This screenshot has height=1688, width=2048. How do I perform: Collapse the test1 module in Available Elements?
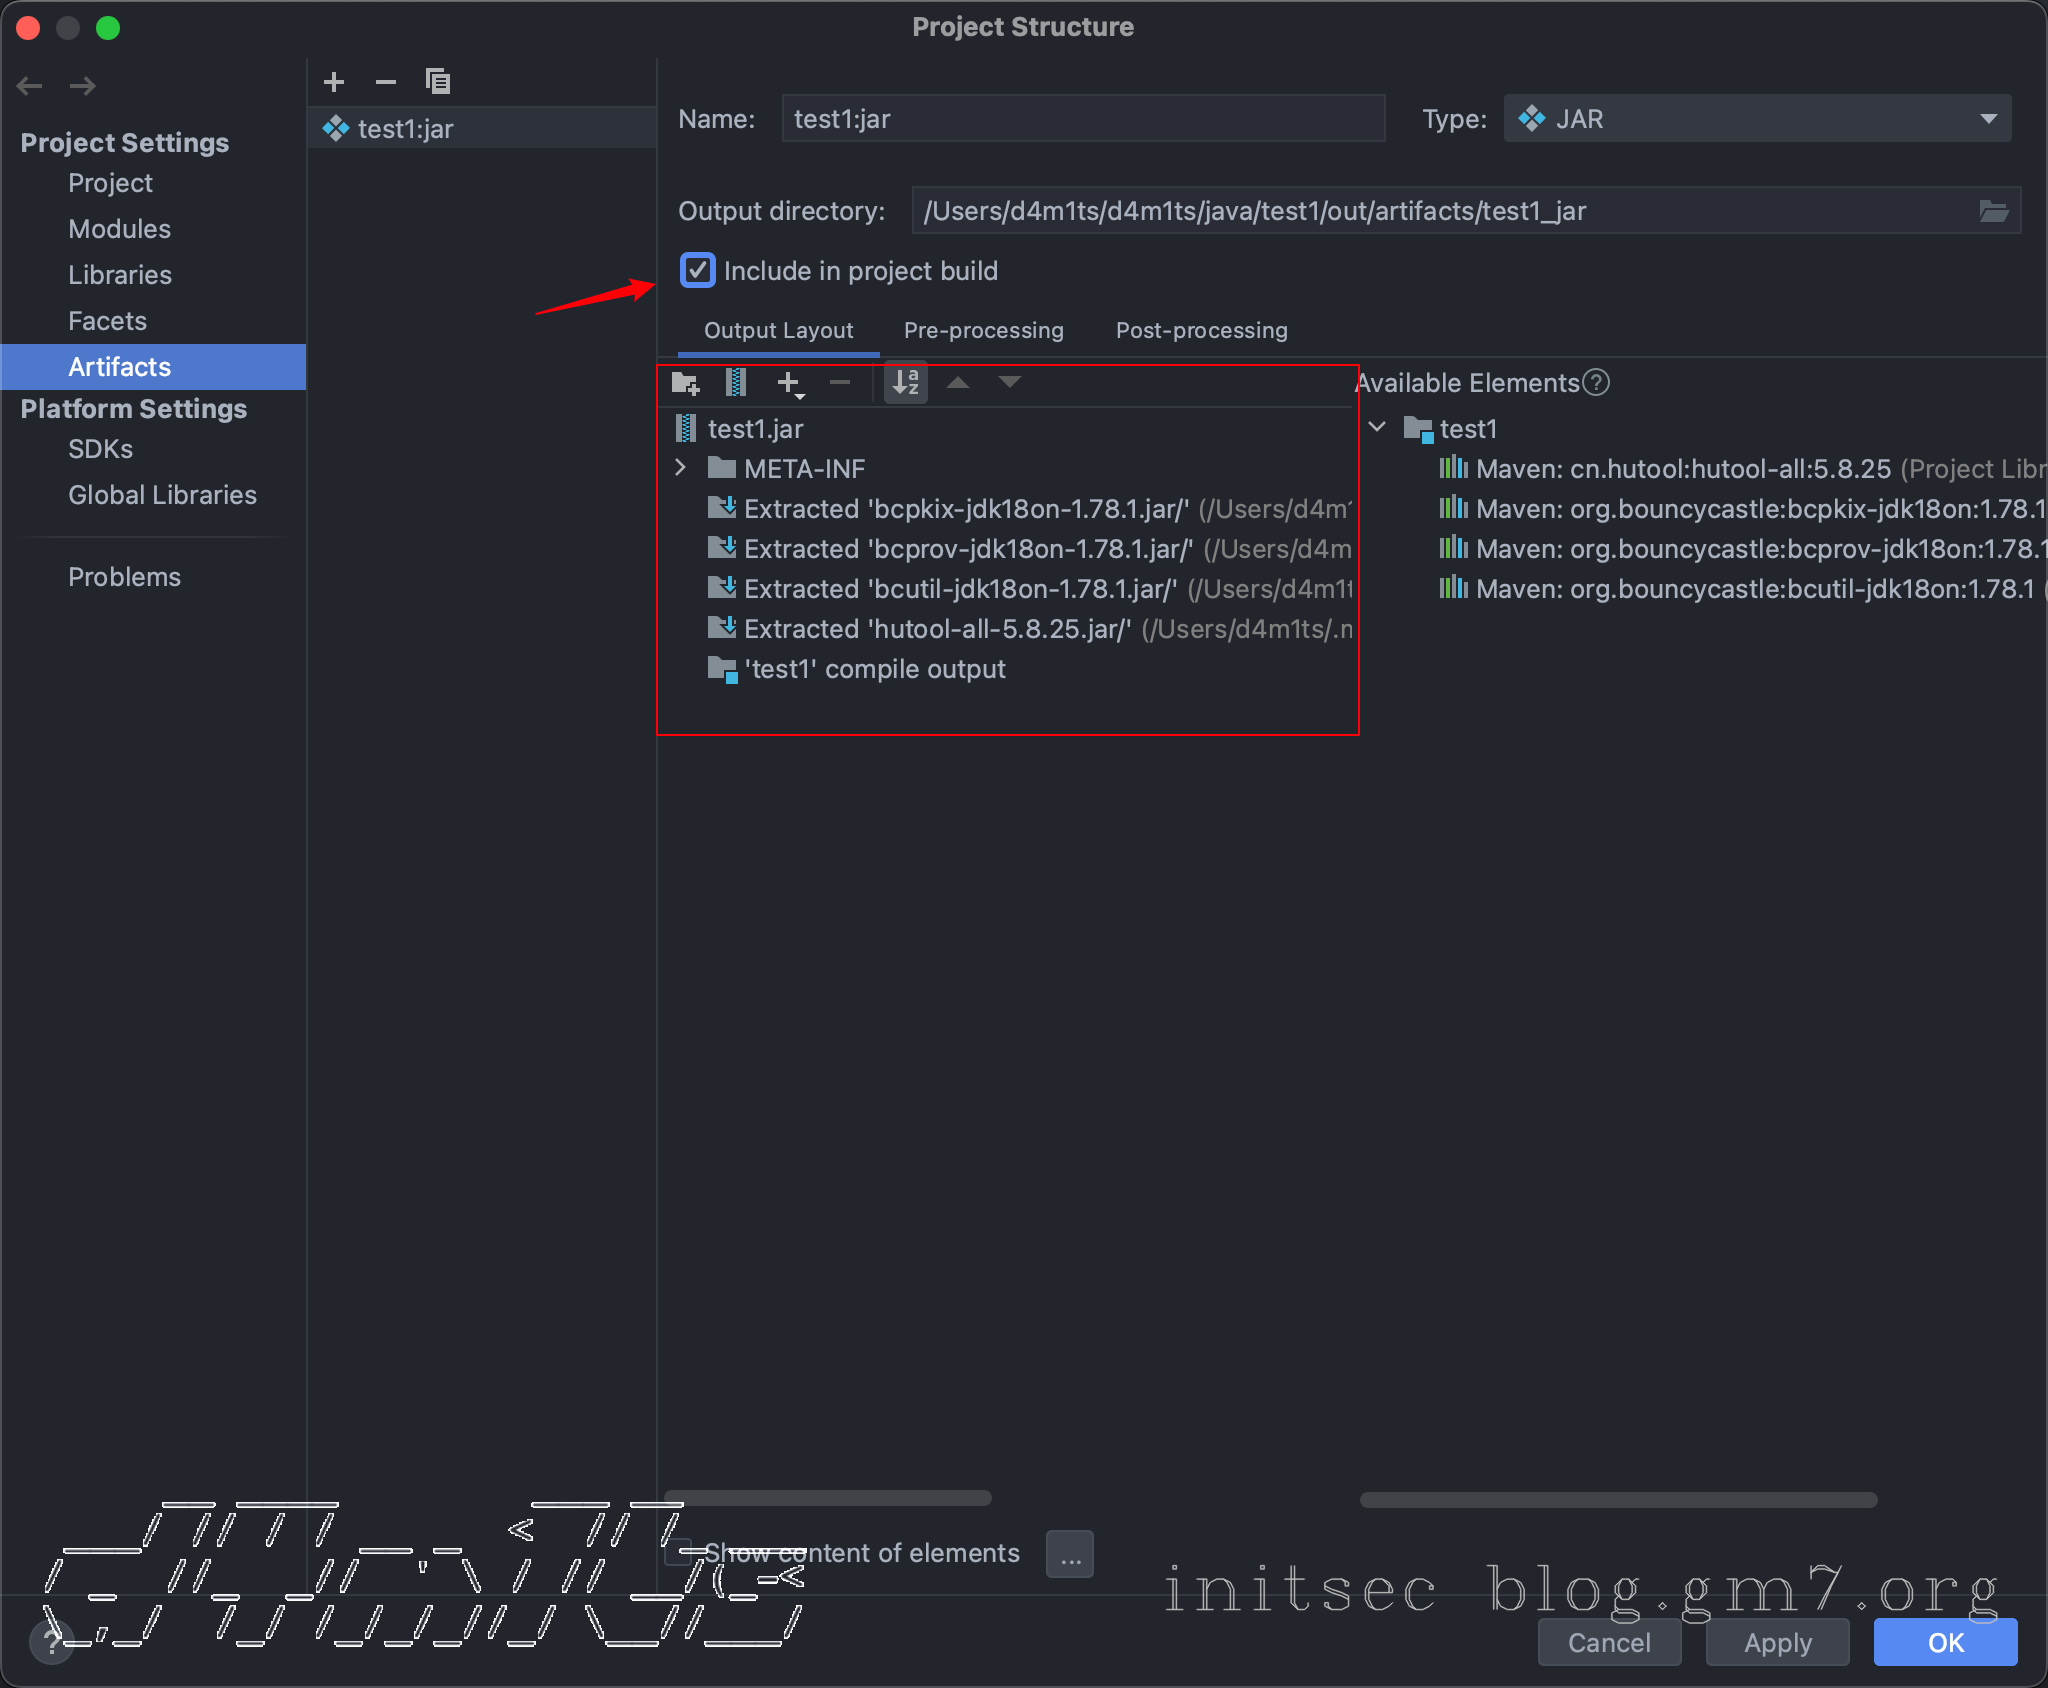pyautogui.click(x=1377, y=428)
